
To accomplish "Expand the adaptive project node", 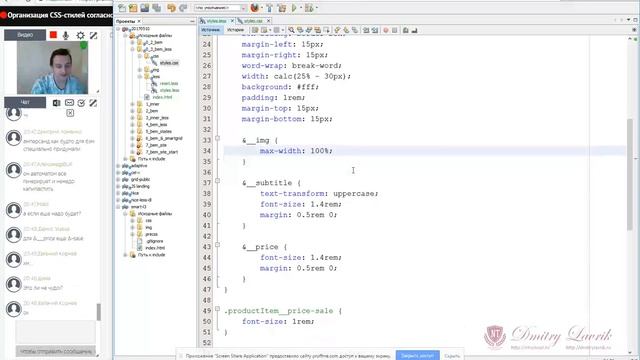I will [118, 166].
